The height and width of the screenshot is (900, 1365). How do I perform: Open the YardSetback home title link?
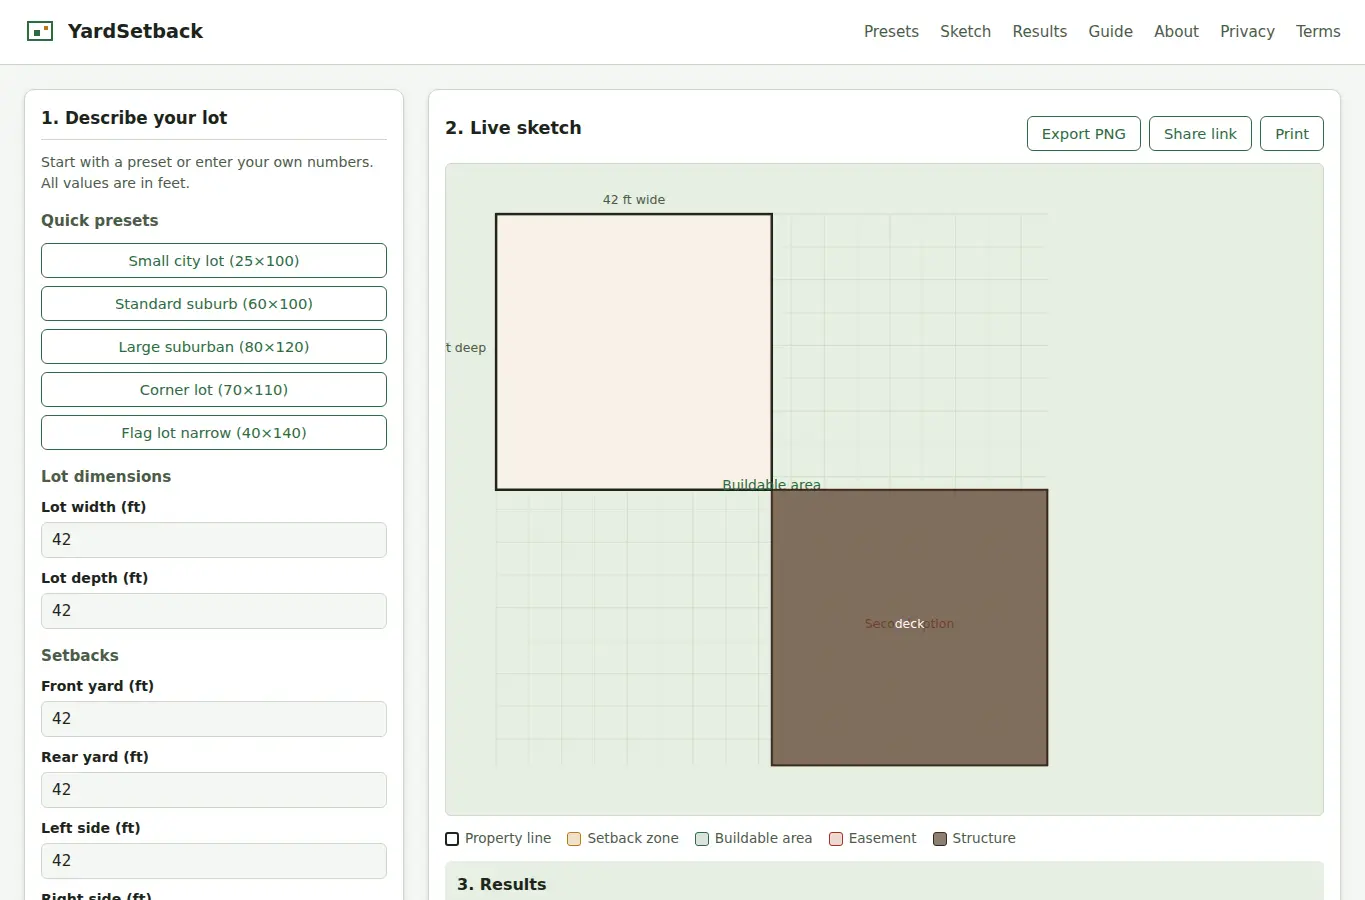(135, 31)
